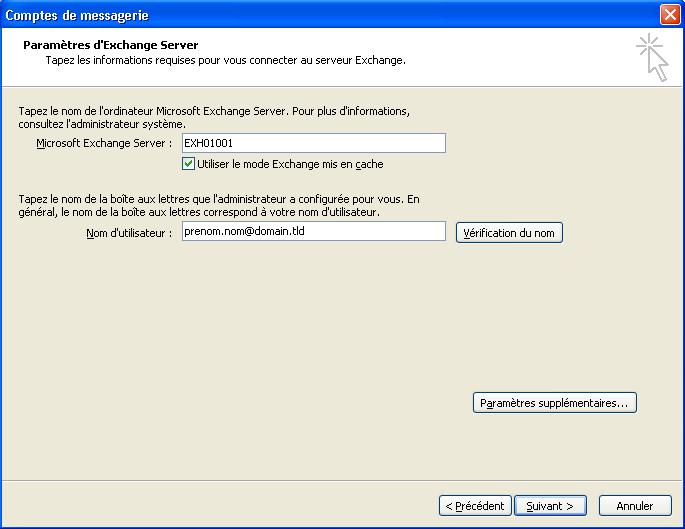Click the text Tapez les informations requises
685x529 pixels.
point(121,60)
